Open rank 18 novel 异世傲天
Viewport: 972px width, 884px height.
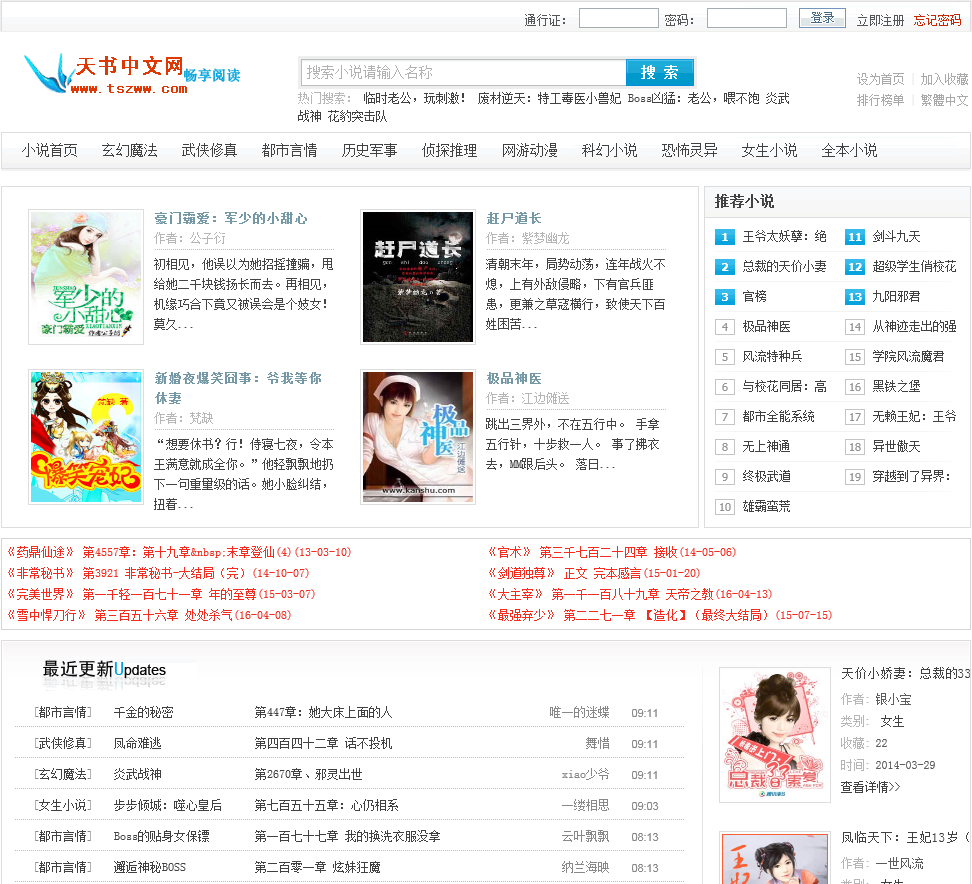pyautogui.click(x=896, y=446)
